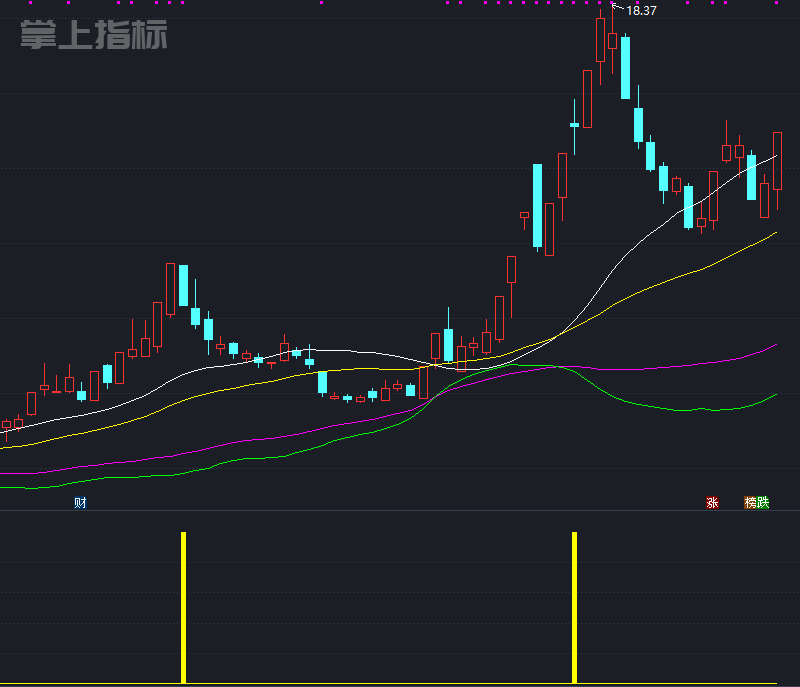Select the first yellow signal bar in indicator panel
Screen dimensions: 800x687
(184, 607)
